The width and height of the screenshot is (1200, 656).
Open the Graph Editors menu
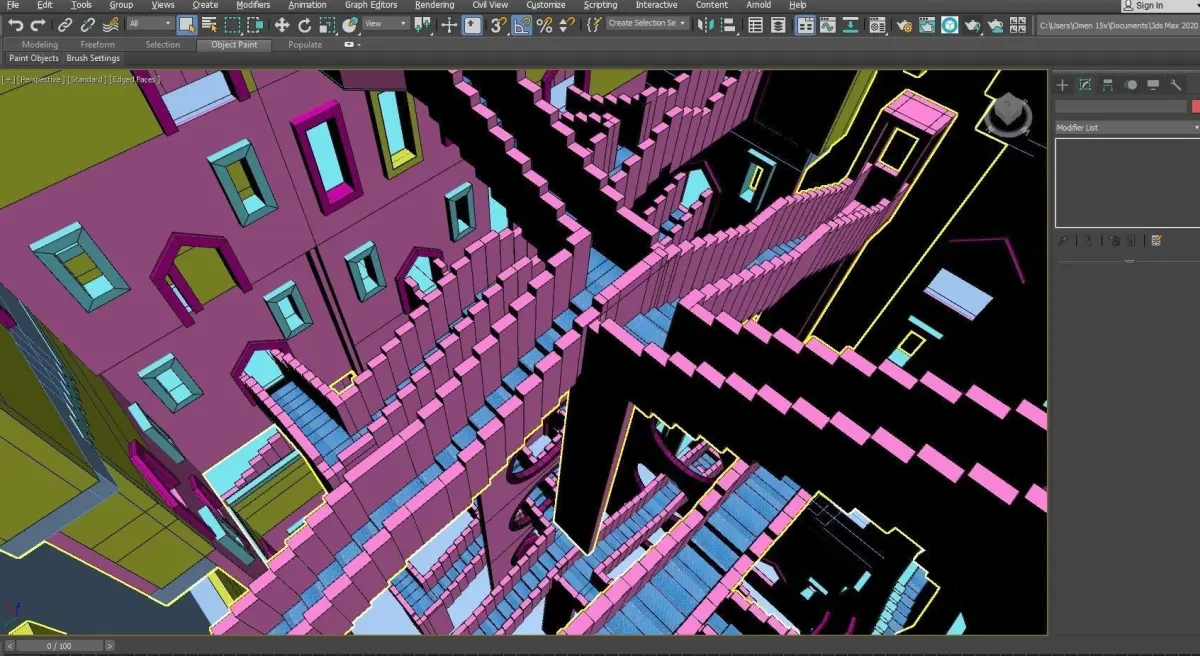tap(371, 5)
